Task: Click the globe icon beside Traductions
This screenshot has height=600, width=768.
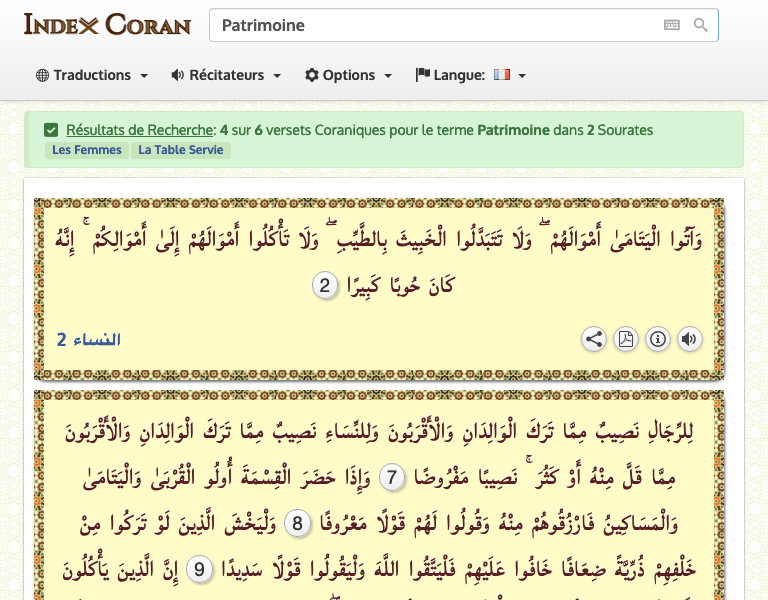Action: pos(43,75)
